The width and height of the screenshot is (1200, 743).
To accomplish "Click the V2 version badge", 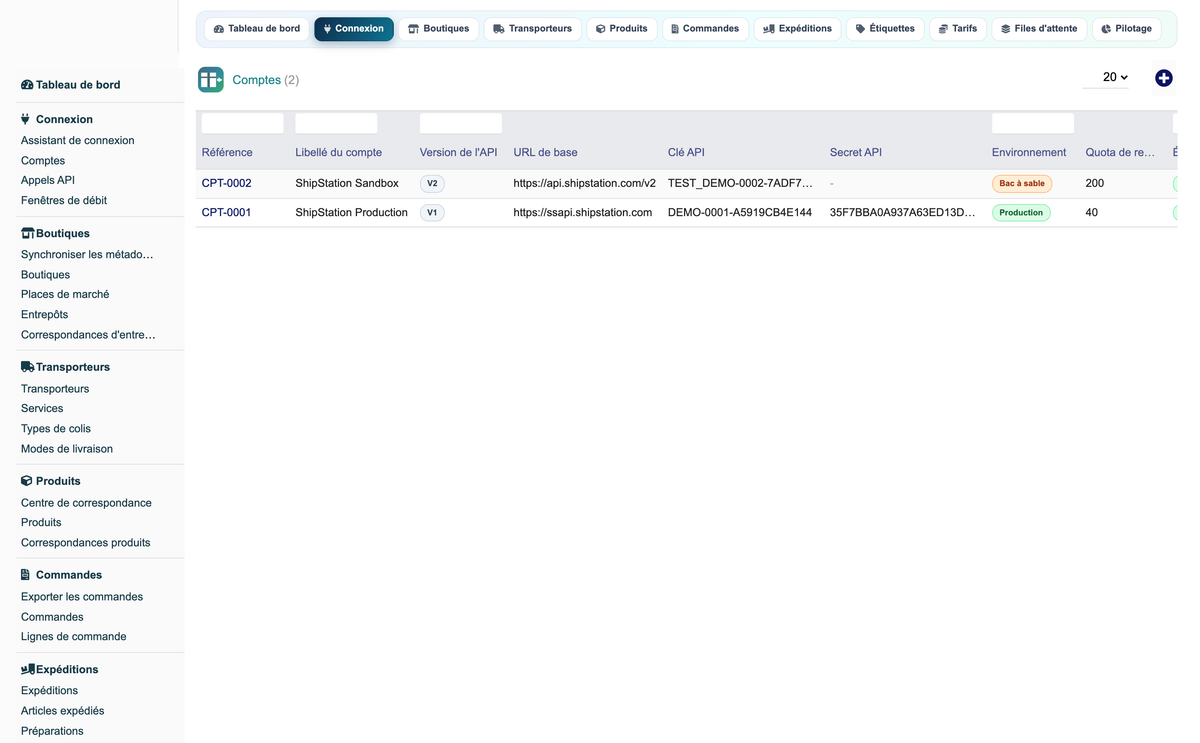I will (432, 184).
